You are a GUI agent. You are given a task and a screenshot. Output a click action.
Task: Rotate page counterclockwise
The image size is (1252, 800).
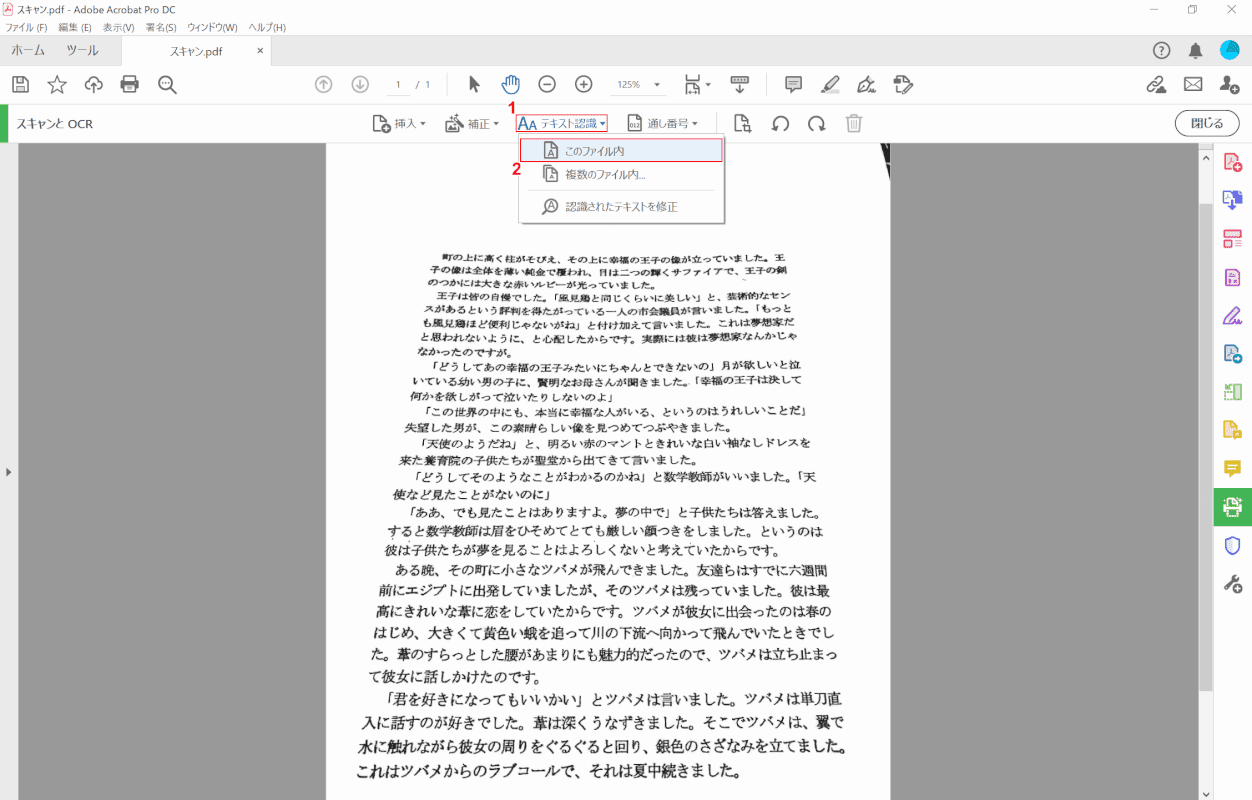(781, 124)
